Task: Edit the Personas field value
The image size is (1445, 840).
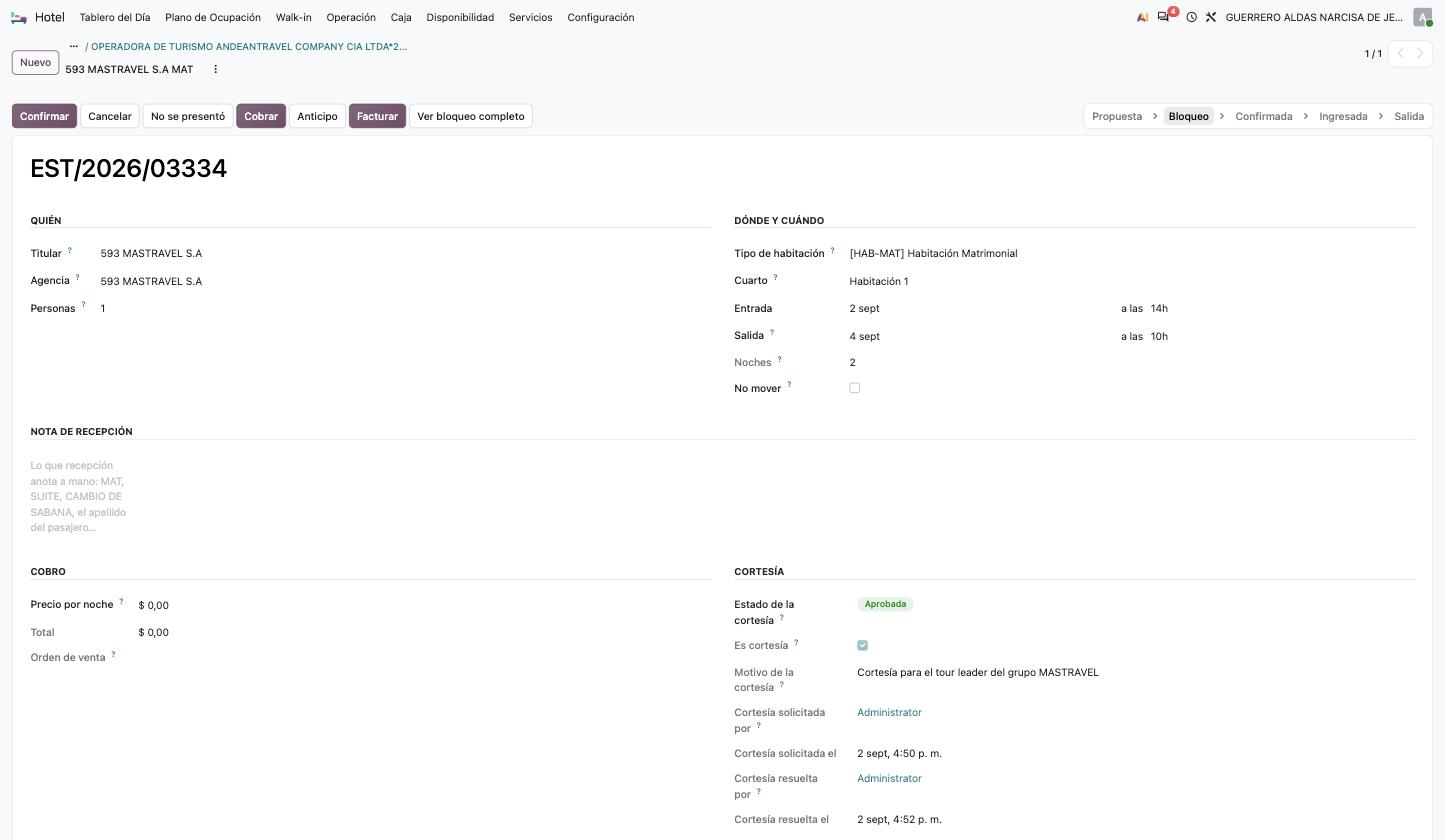Action: (x=405, y=308)
